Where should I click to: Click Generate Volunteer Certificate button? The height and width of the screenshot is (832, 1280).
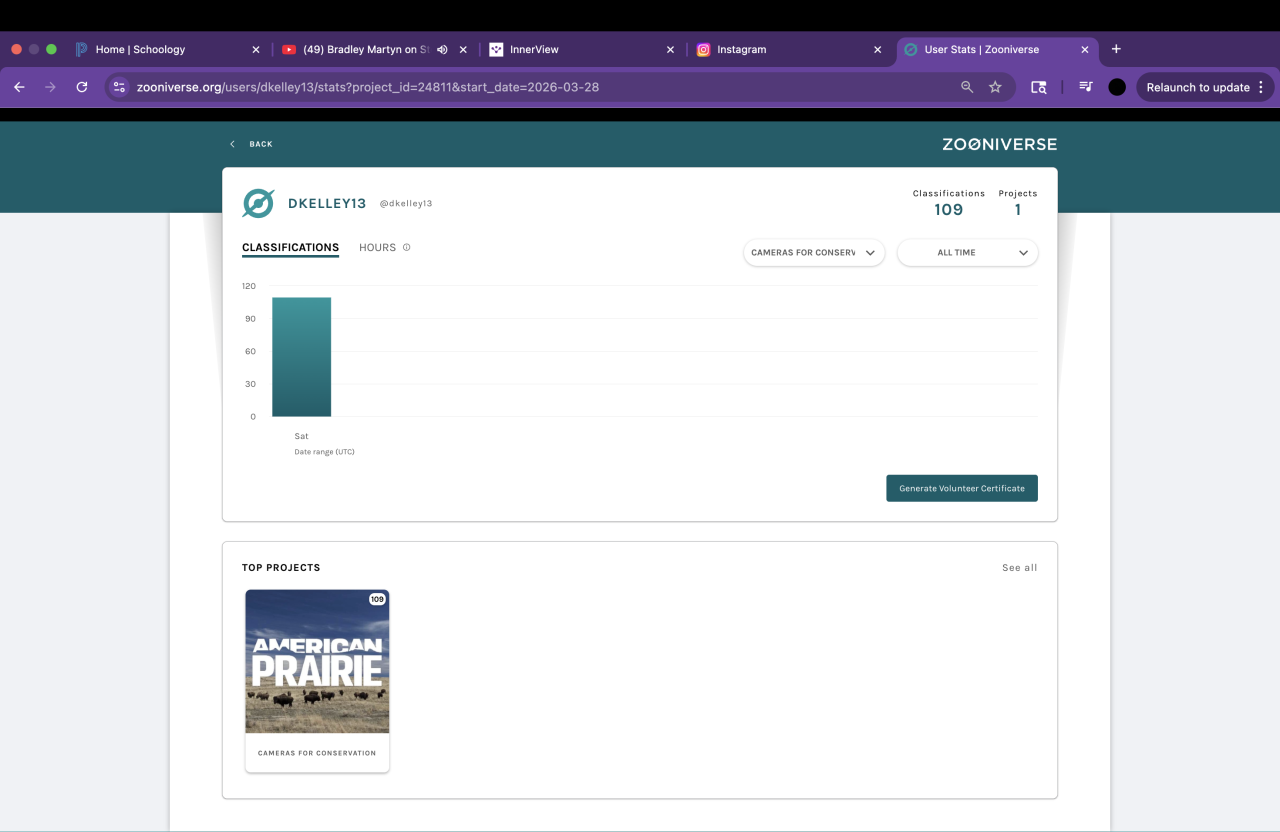point(962,488)
